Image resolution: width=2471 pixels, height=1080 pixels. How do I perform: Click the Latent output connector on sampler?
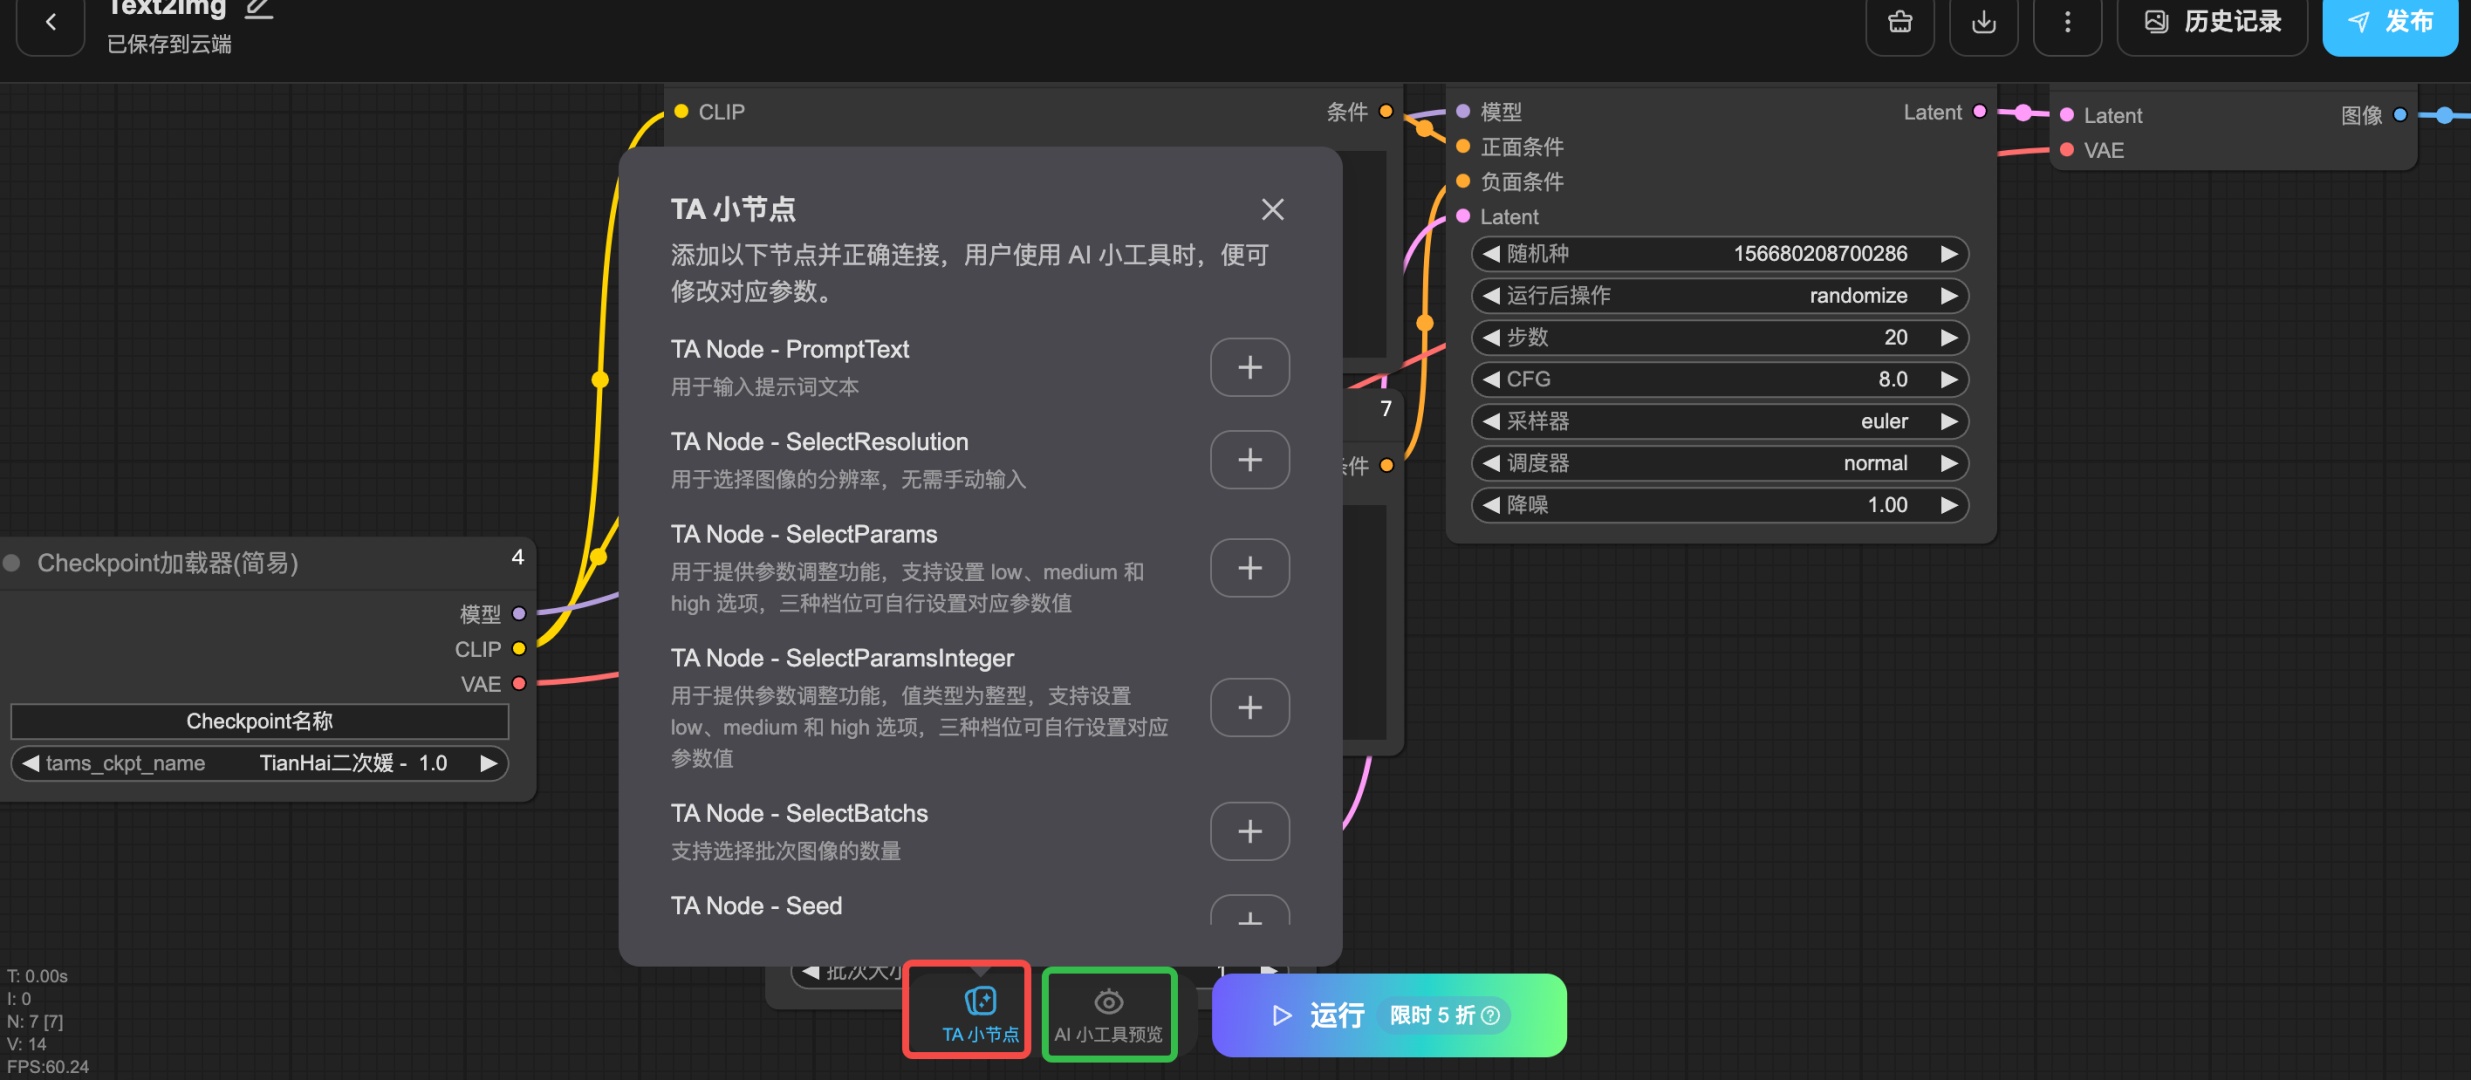point(1979,112)
